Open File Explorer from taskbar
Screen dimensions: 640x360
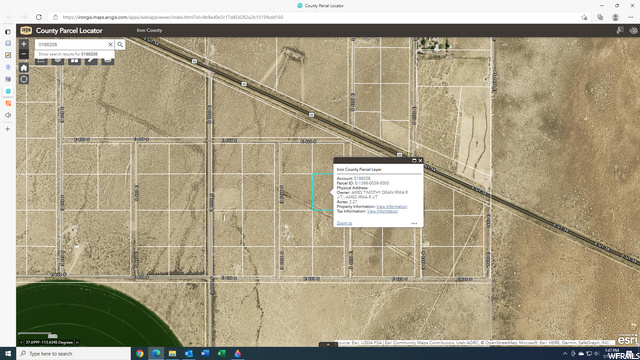[173, 353]
